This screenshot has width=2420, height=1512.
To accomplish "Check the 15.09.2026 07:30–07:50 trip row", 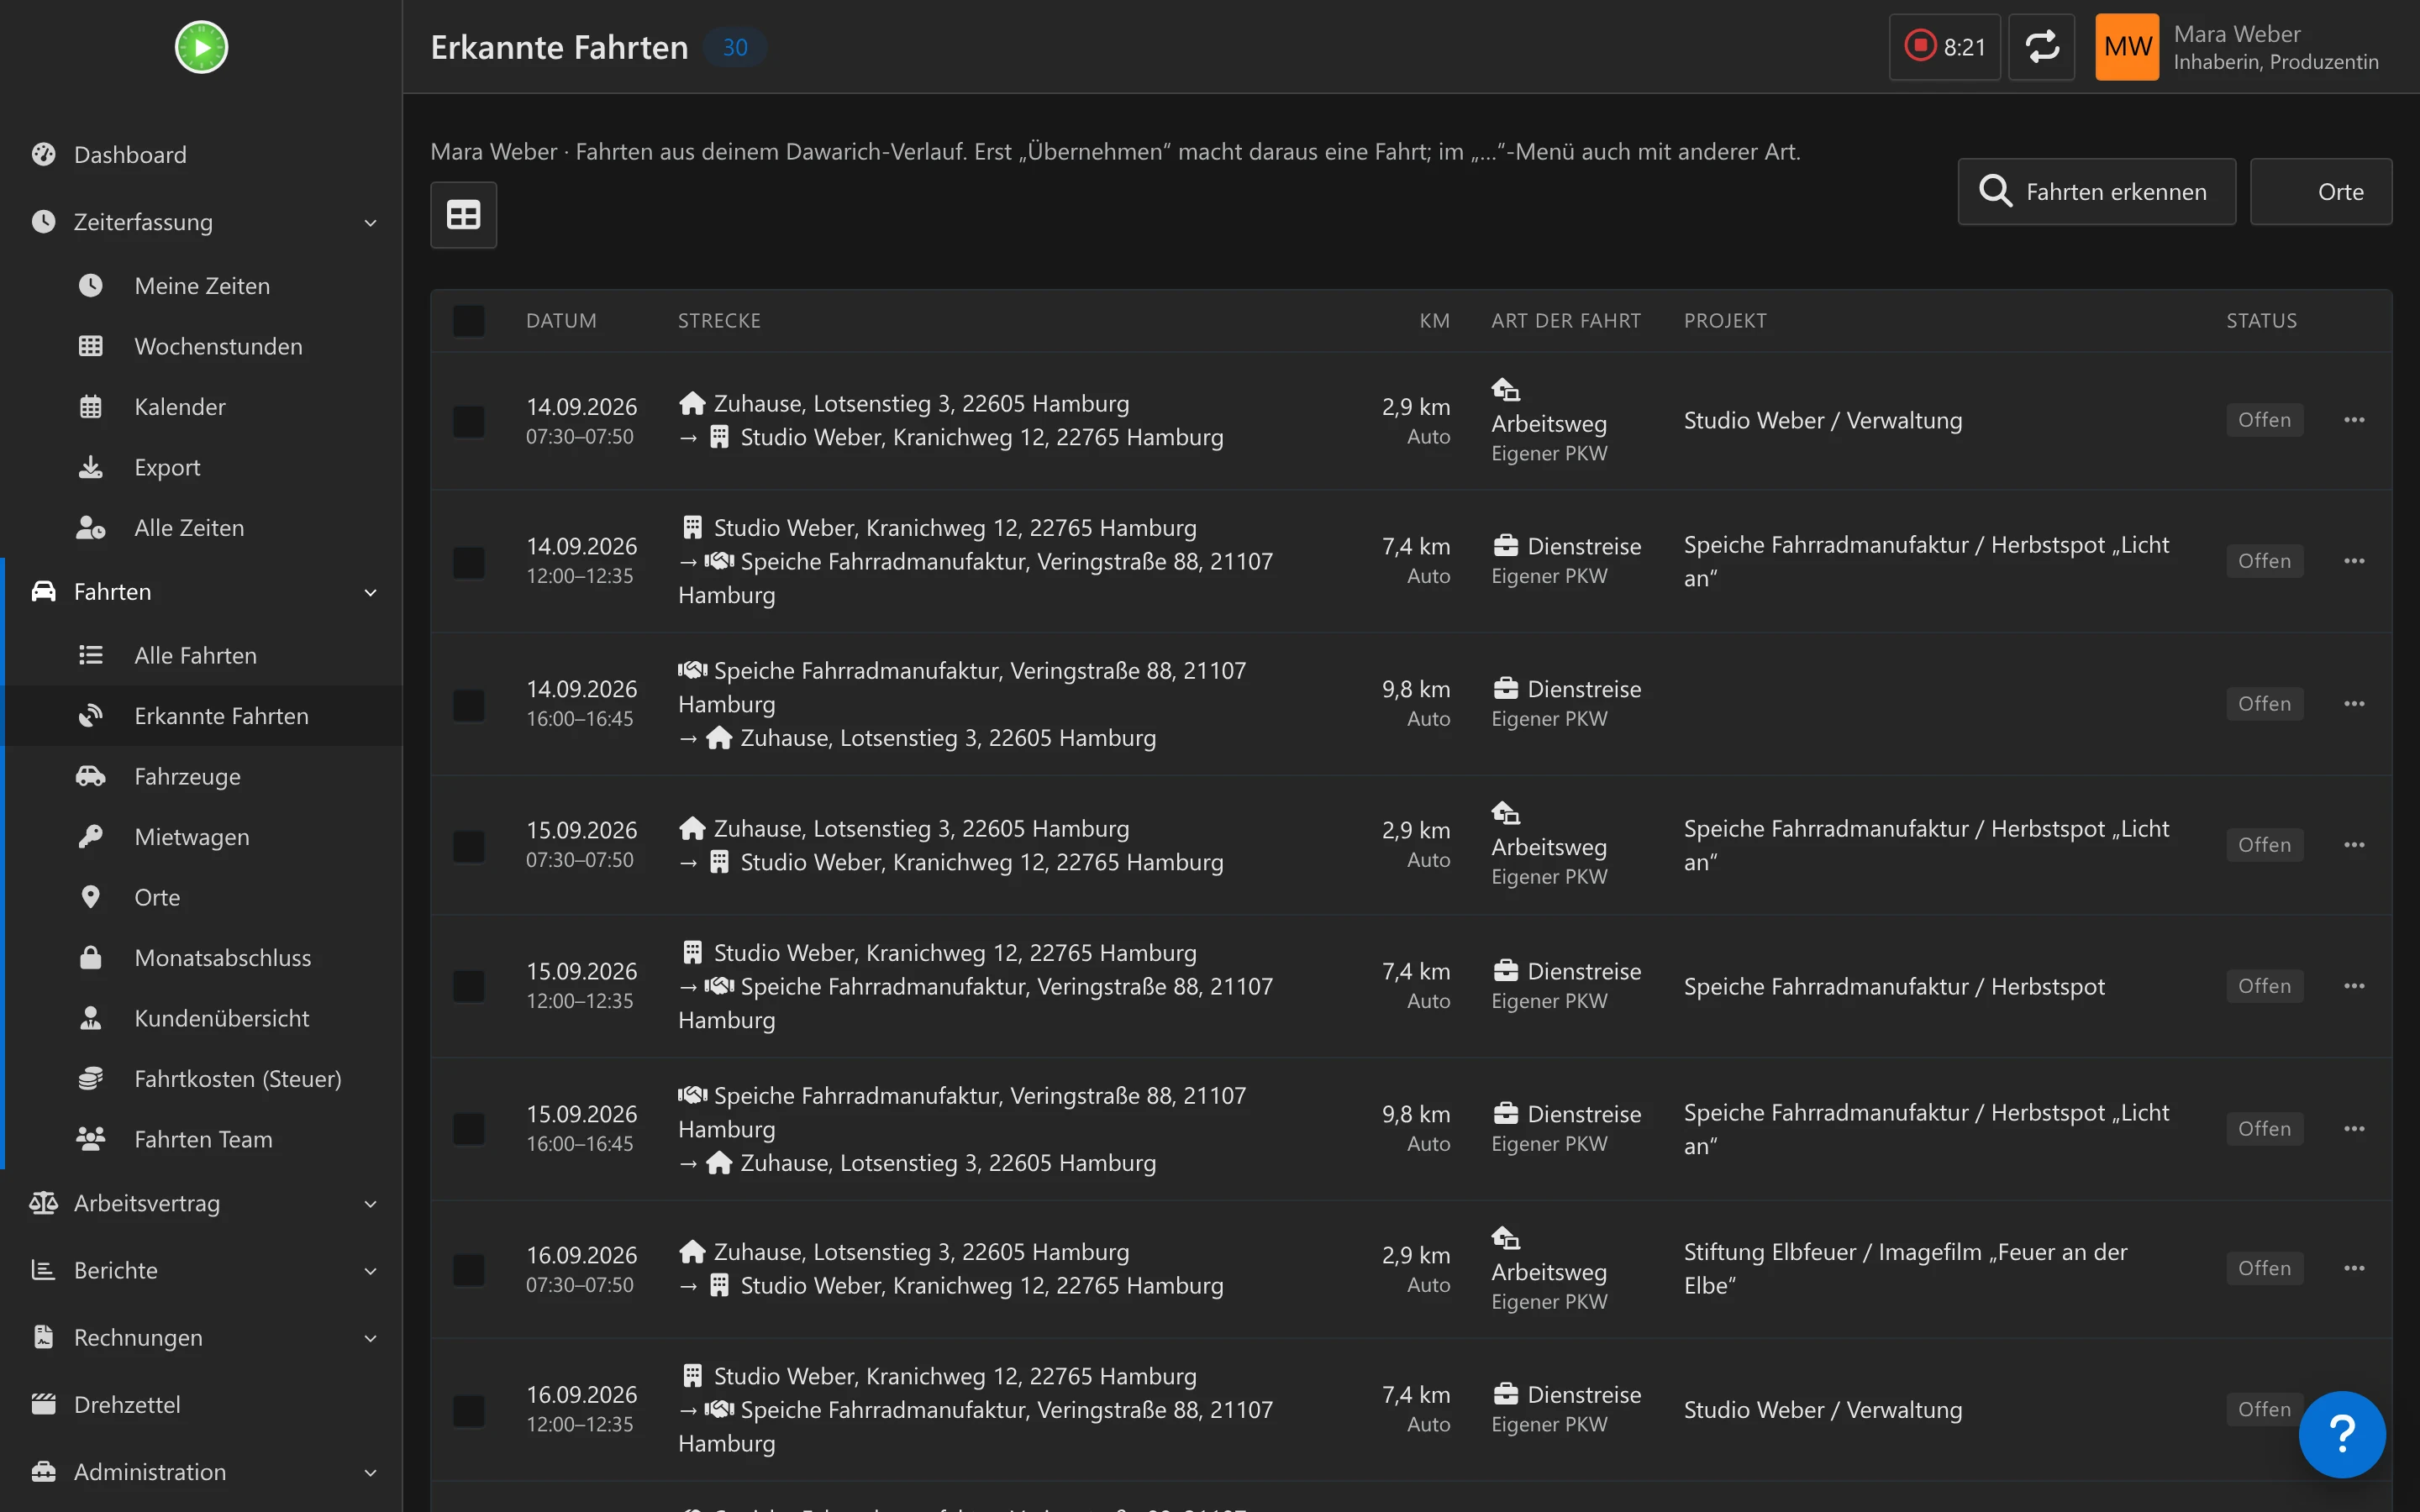I will (468, 846).
